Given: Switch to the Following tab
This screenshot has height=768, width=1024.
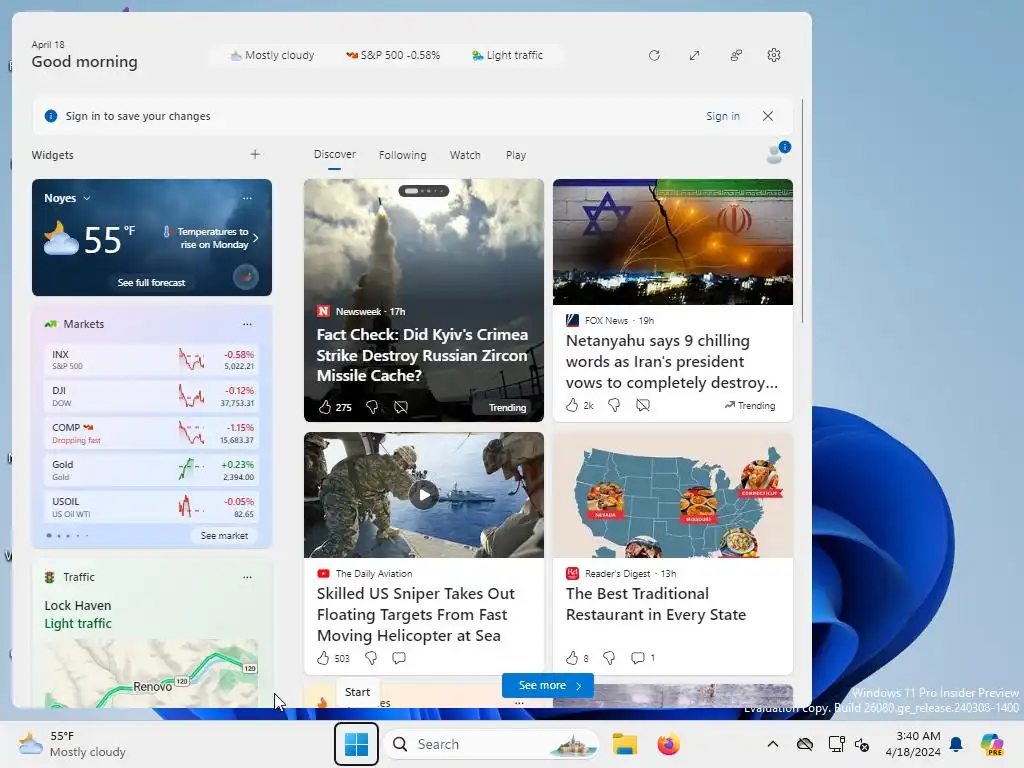Looking at the screenshot, I should click(402, 155).
